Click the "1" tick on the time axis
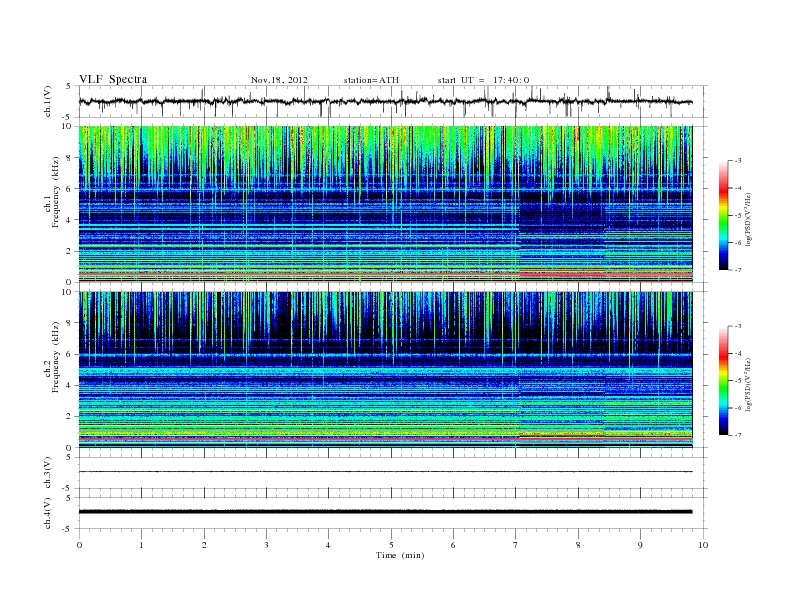Viewport: 792px width, 612px height. [x=141, y=545]
